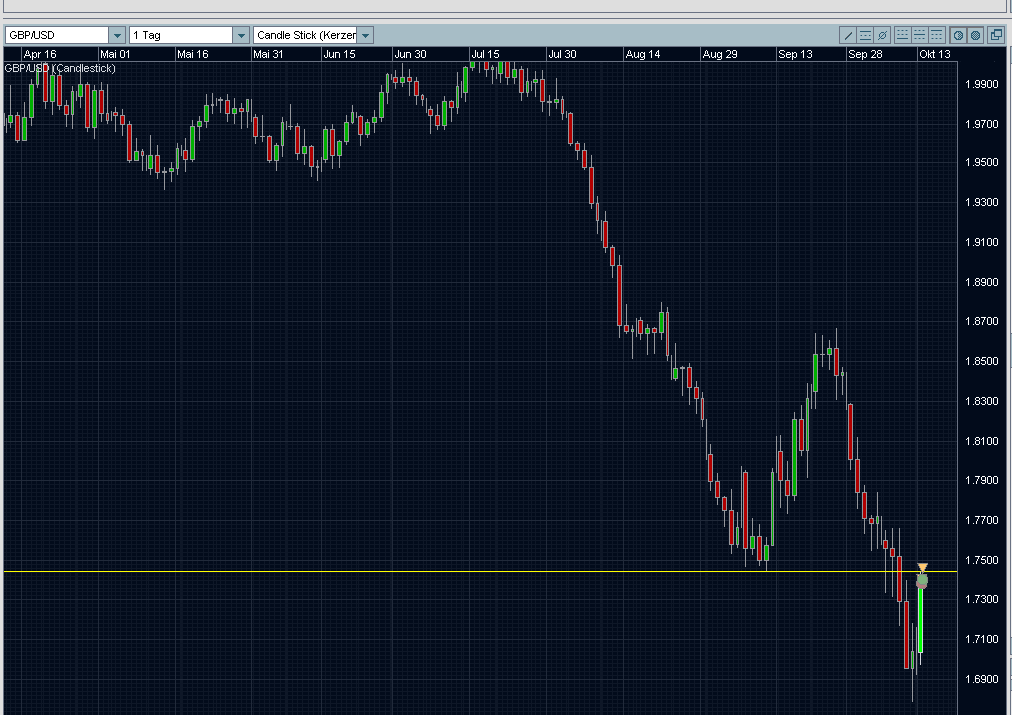Click the horizontal lines drawing tool icon

pyautogui.click(x=865, y=35)
